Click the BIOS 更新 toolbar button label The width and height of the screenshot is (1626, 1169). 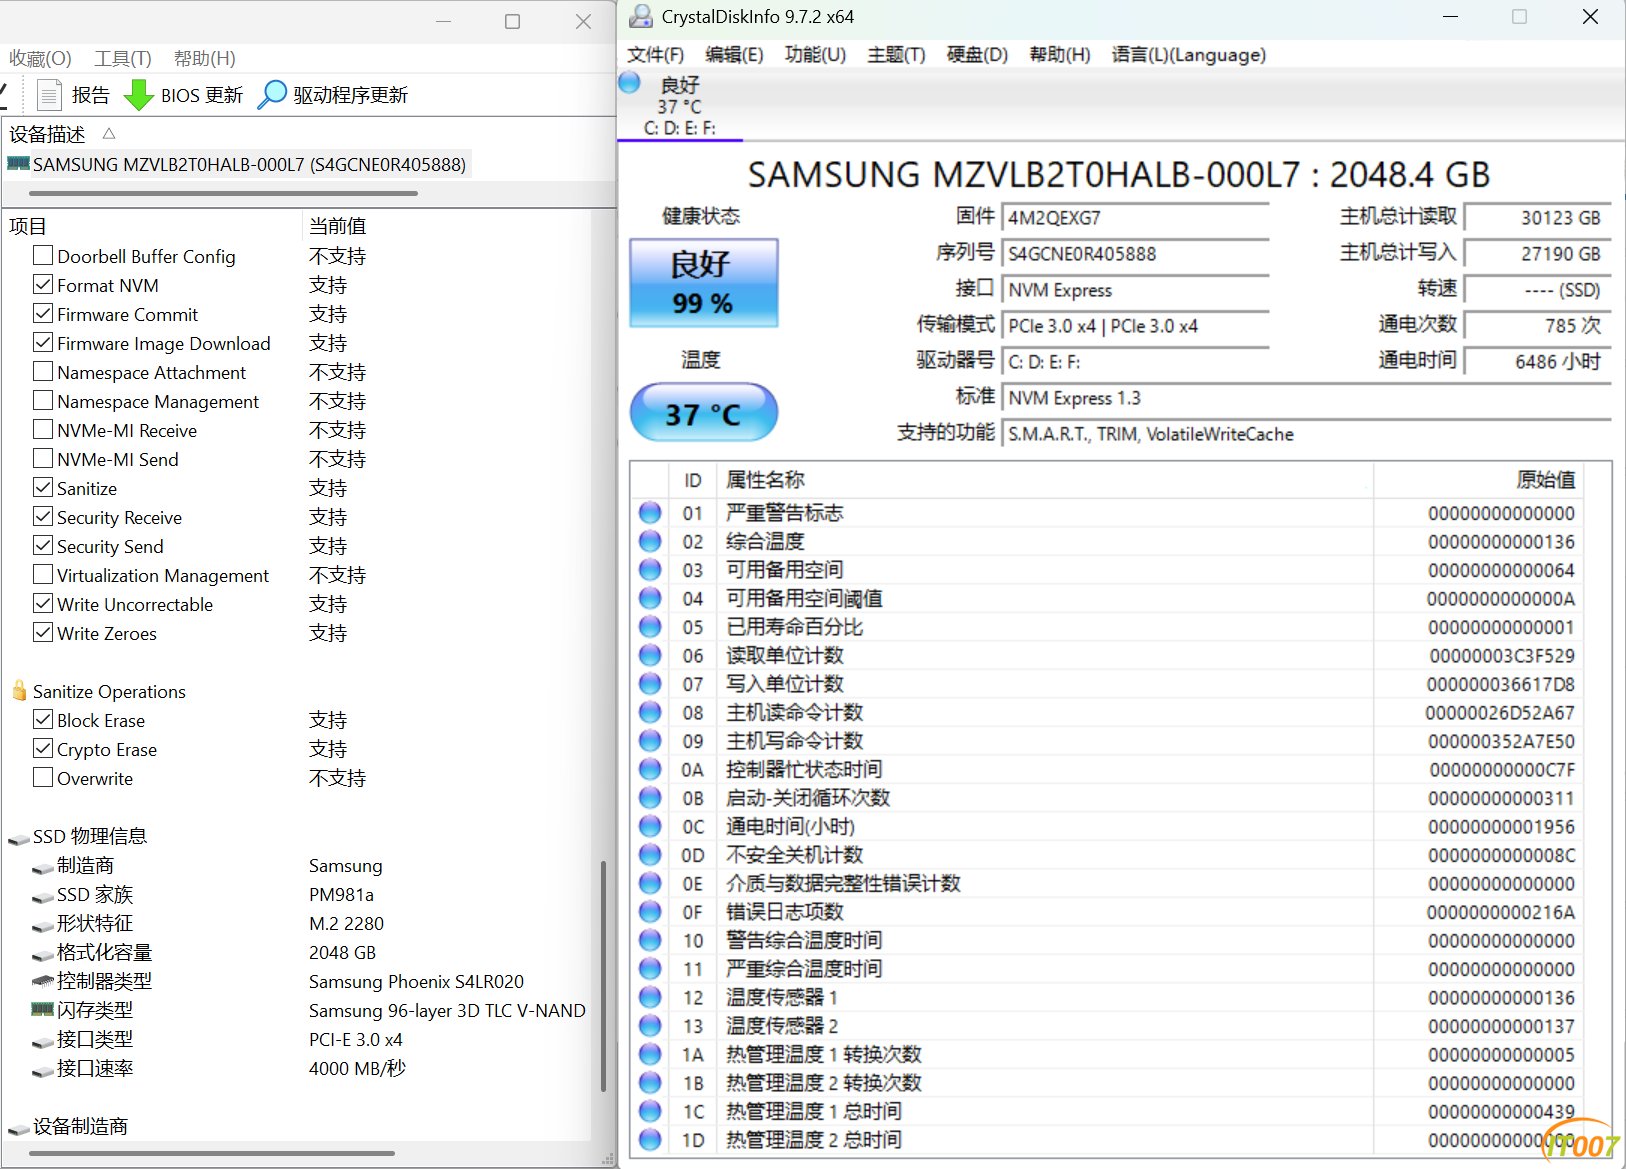point(202,95)
